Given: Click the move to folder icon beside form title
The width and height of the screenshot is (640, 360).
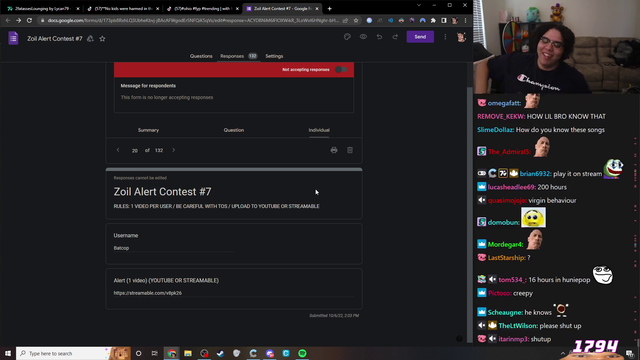Looking at the screenshot, I should click(90, 38).
